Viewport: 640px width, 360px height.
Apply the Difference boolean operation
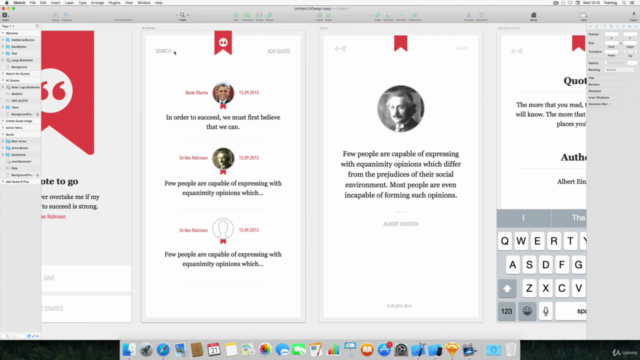(415, 16)
